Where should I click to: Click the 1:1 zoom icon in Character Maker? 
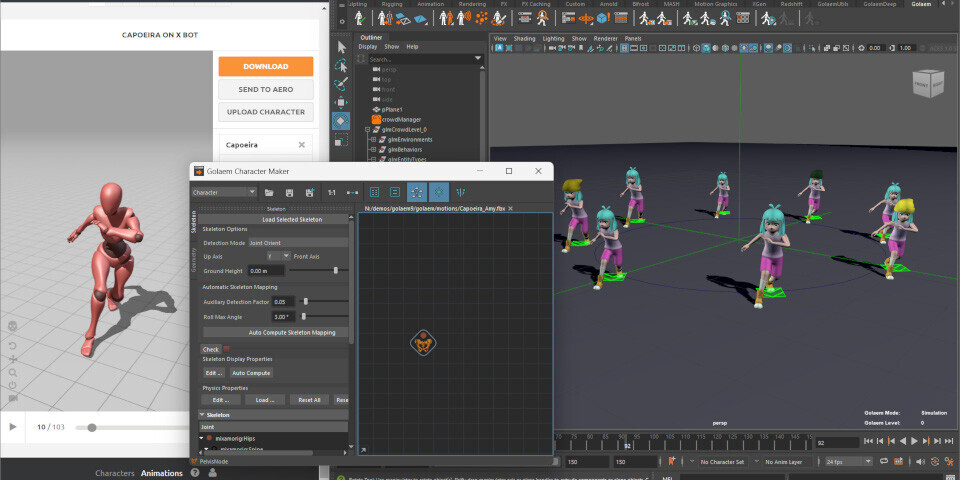(x=332, y=192)
